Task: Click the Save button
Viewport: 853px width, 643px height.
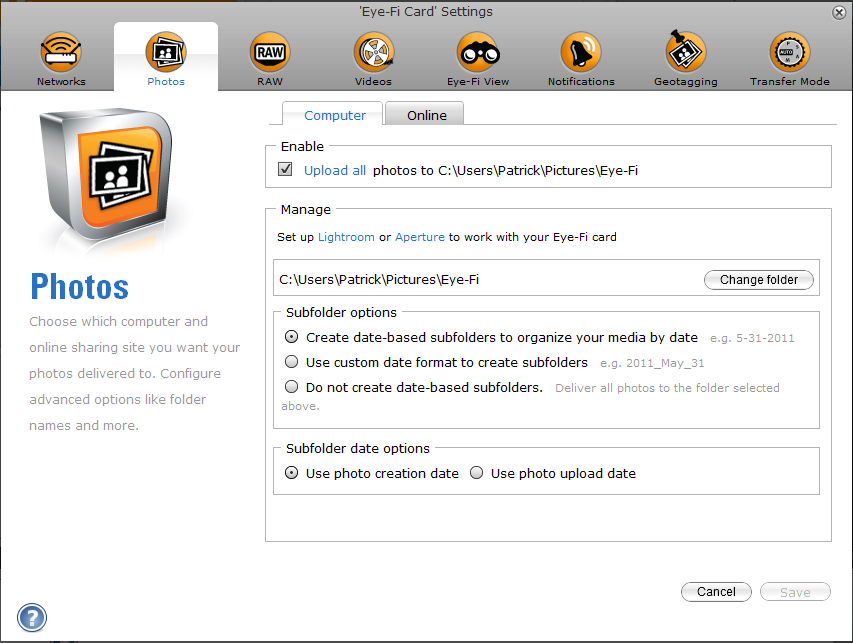Action: pos(795,592)
